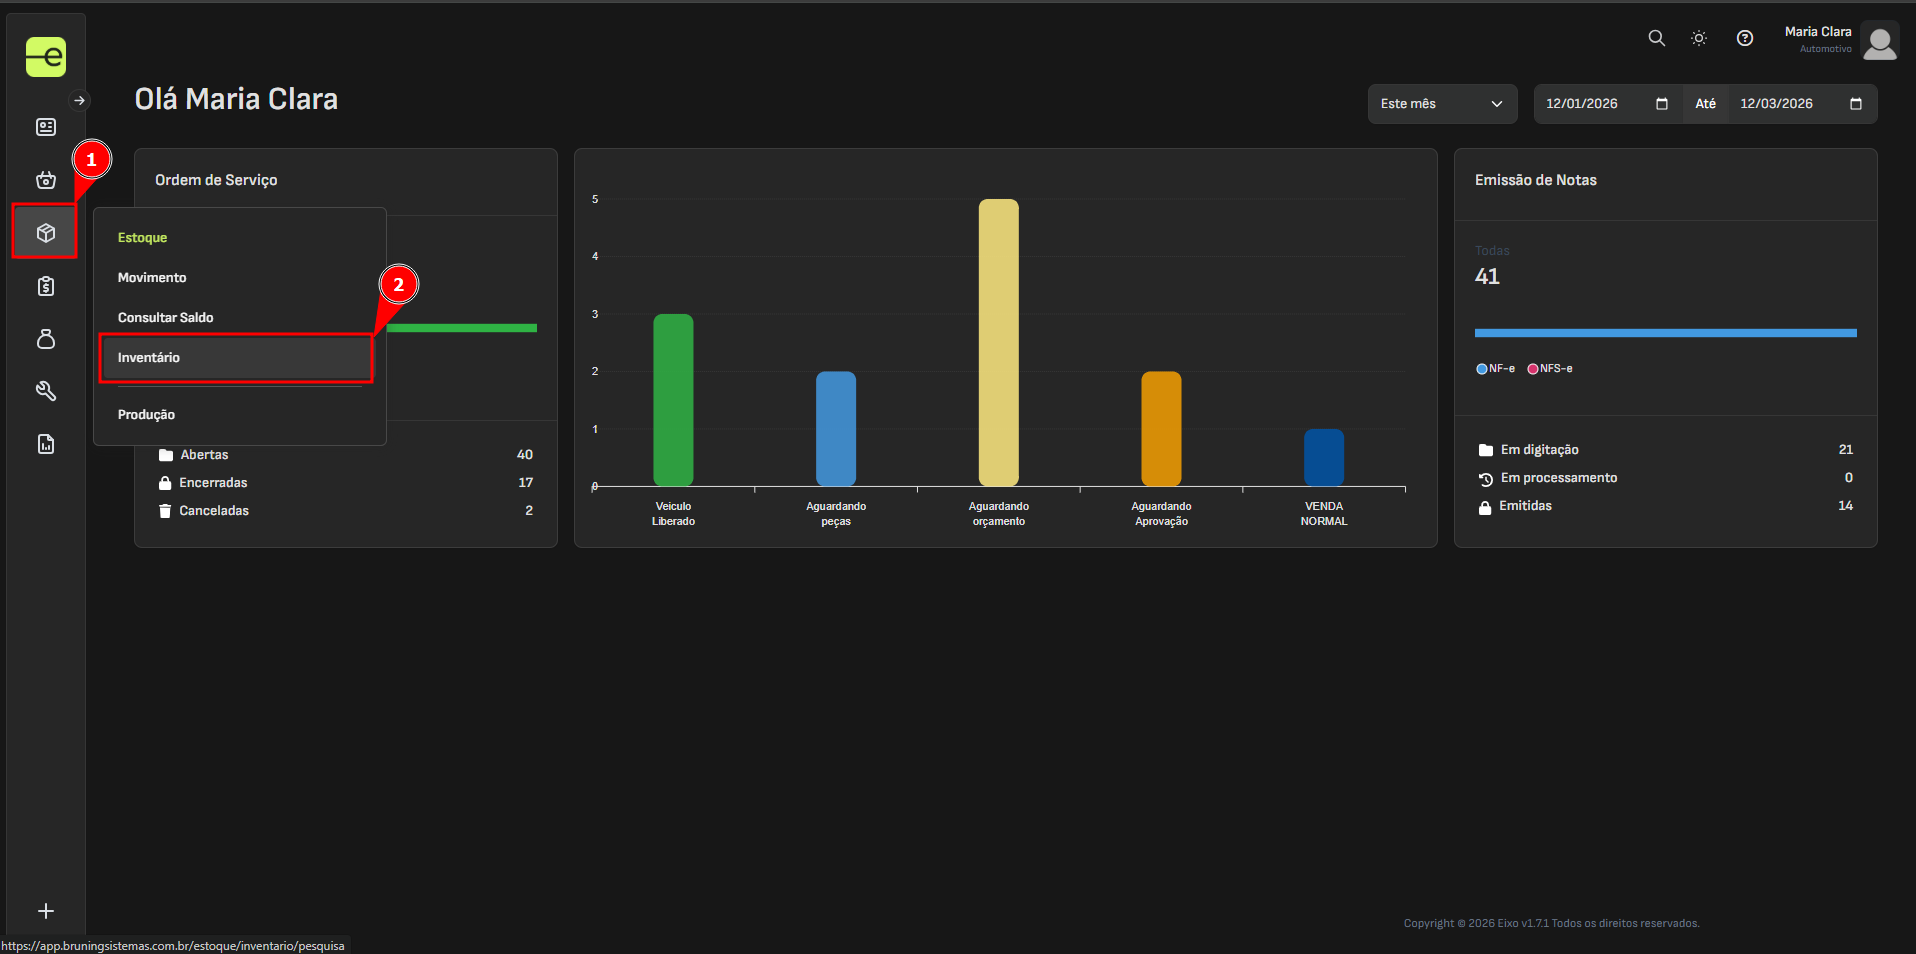Click the Movimento menu entry
The height and width of the screenshot is (954, 1916).
pos(152,278)
